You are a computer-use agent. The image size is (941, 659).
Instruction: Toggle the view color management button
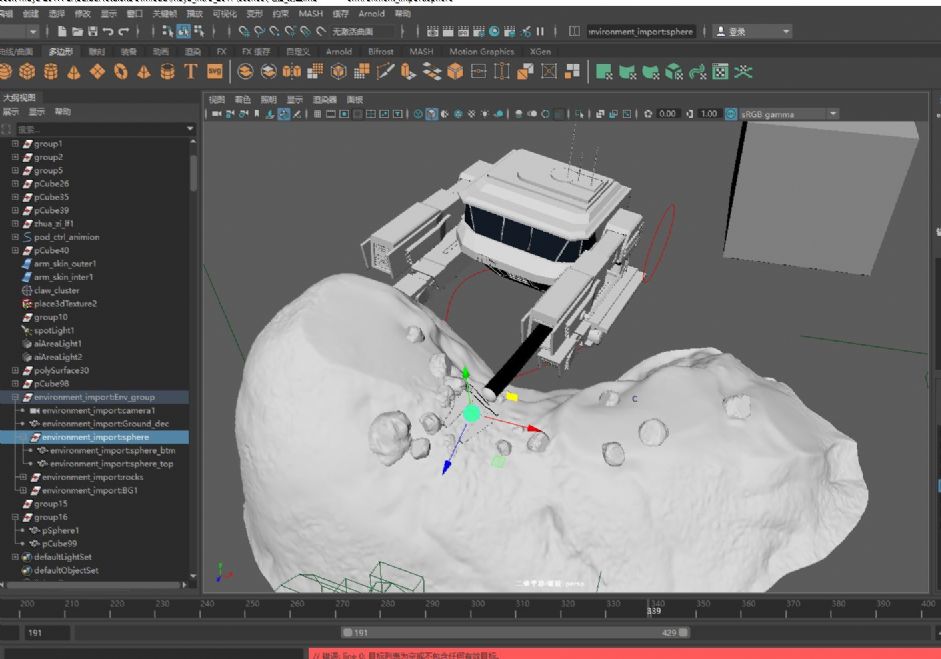point(730,114)
